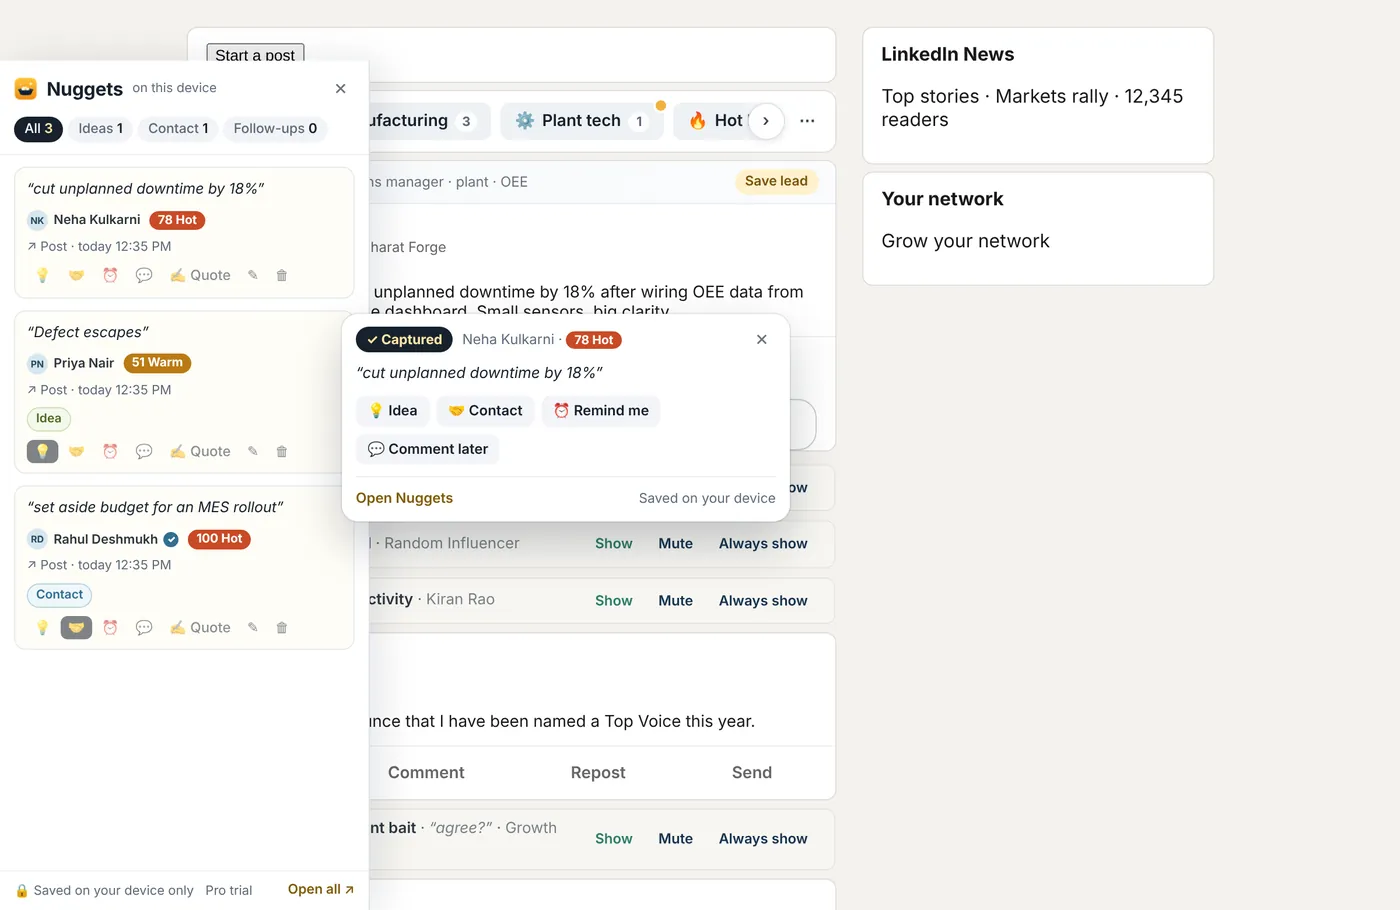The width and height of the screenshot is (1400, 910).
Task: Click Quote on Priya Nair nugget
Action: (200, 451)
